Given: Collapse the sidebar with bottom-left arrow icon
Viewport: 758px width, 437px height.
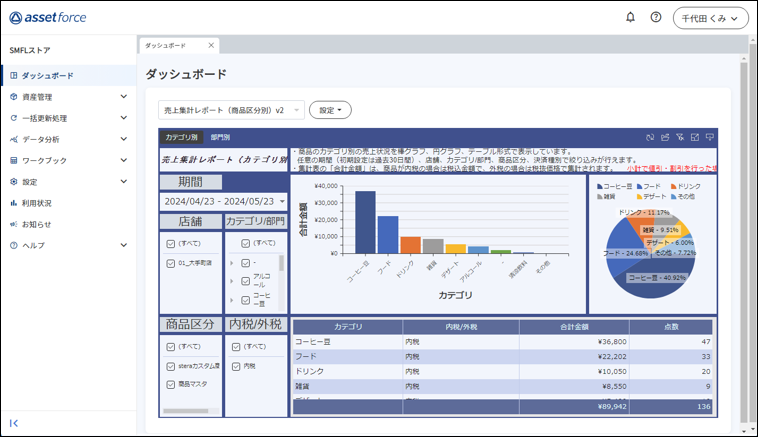Looking at the screenshot, I should 14,423.
